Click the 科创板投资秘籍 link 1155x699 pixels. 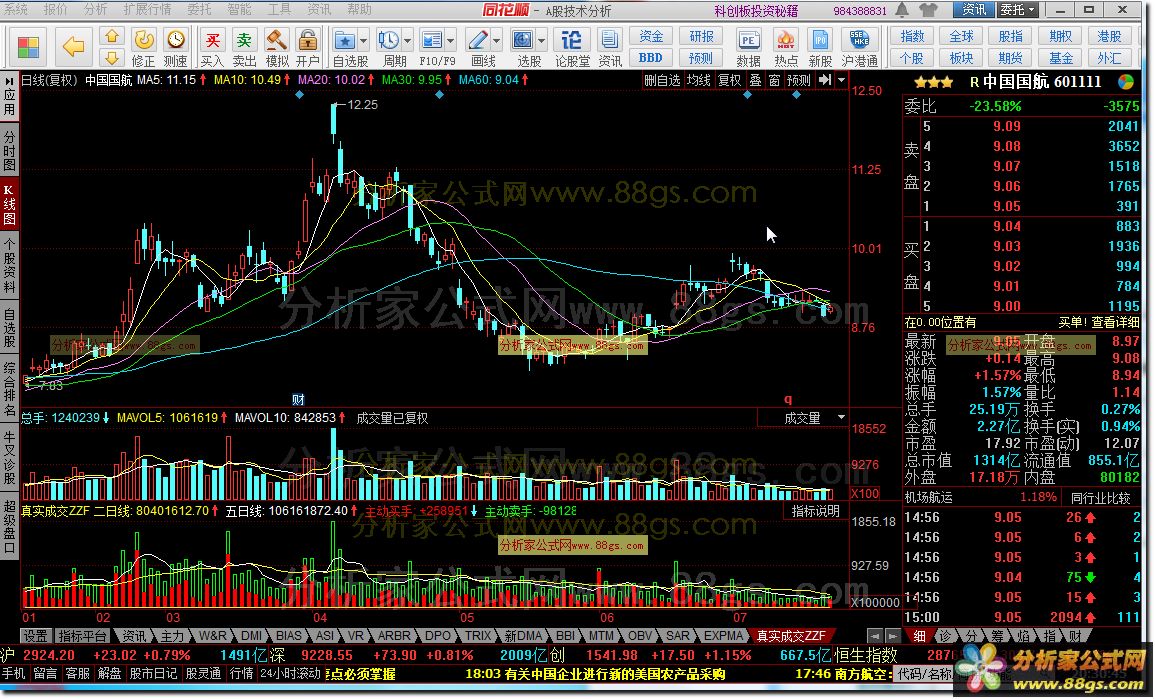pos(756,11)
